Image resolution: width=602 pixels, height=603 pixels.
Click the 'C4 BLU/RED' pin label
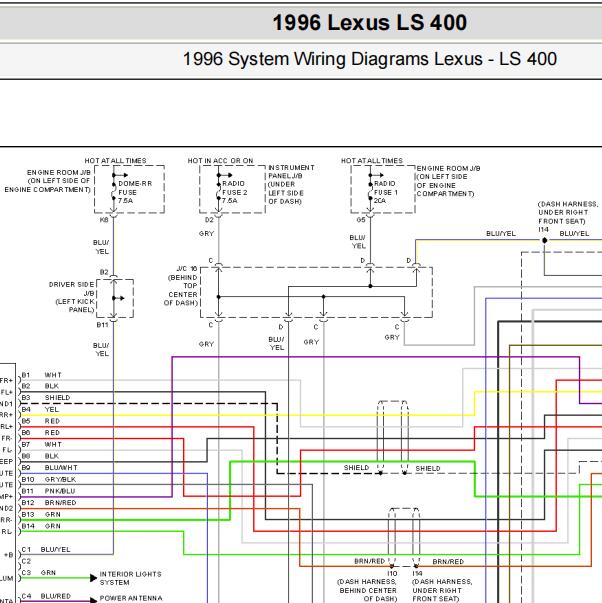point(46,596)
